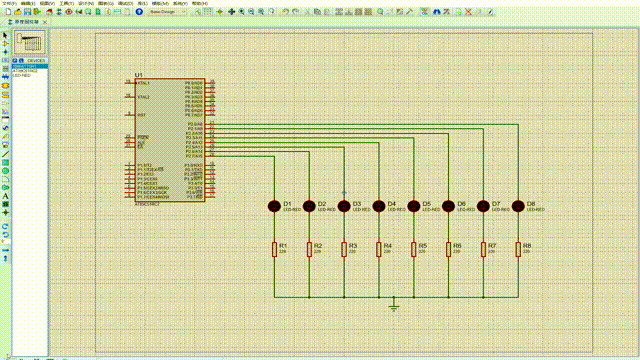Select the Generator Mode tool
Viewport: 640px width, 360px height.
[5, 128]
